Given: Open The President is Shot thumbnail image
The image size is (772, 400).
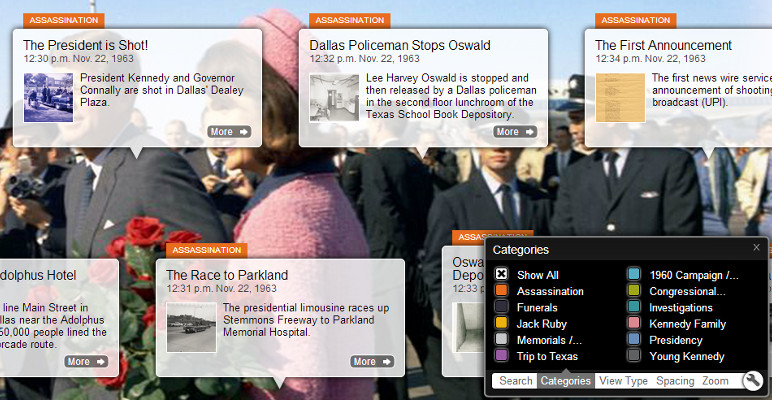Looking at the screenshot, I should [48, 98].
